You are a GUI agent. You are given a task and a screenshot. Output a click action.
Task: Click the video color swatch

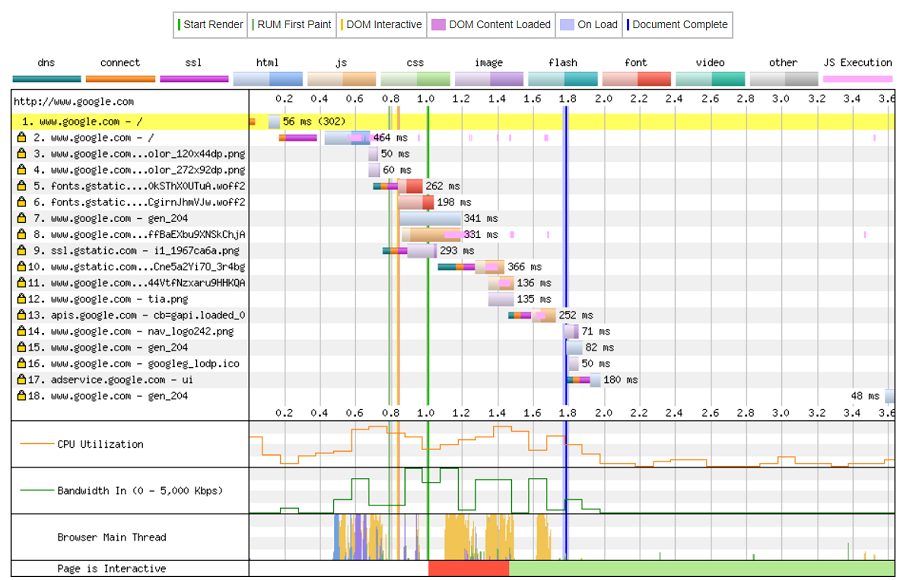coord(711,79)
